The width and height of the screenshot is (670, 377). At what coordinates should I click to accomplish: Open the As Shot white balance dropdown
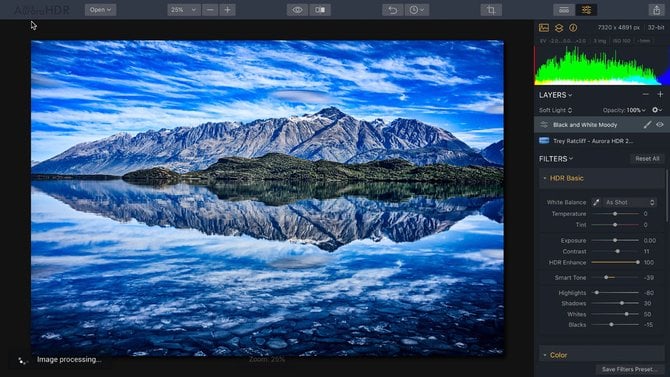pyautogui.click(x=629, y=202)
